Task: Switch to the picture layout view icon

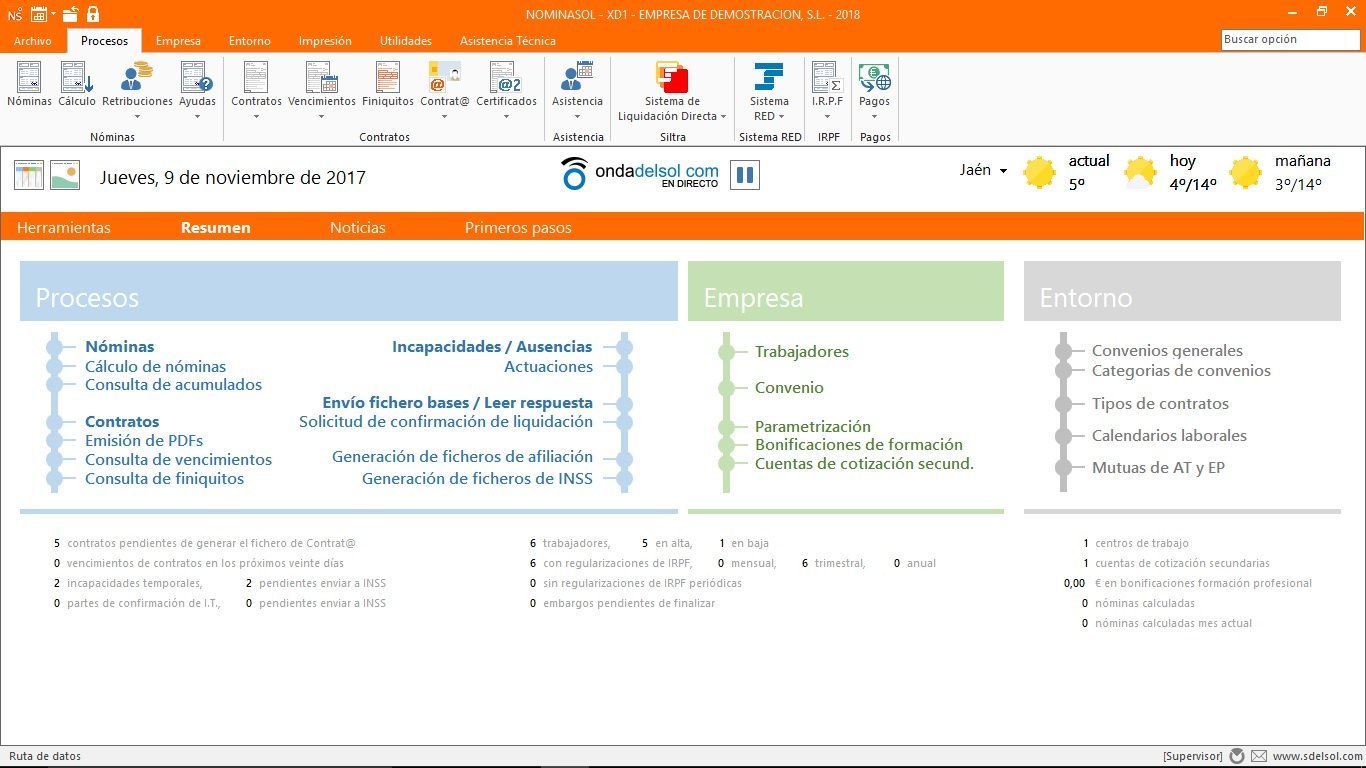Action: tap(65, 175)
